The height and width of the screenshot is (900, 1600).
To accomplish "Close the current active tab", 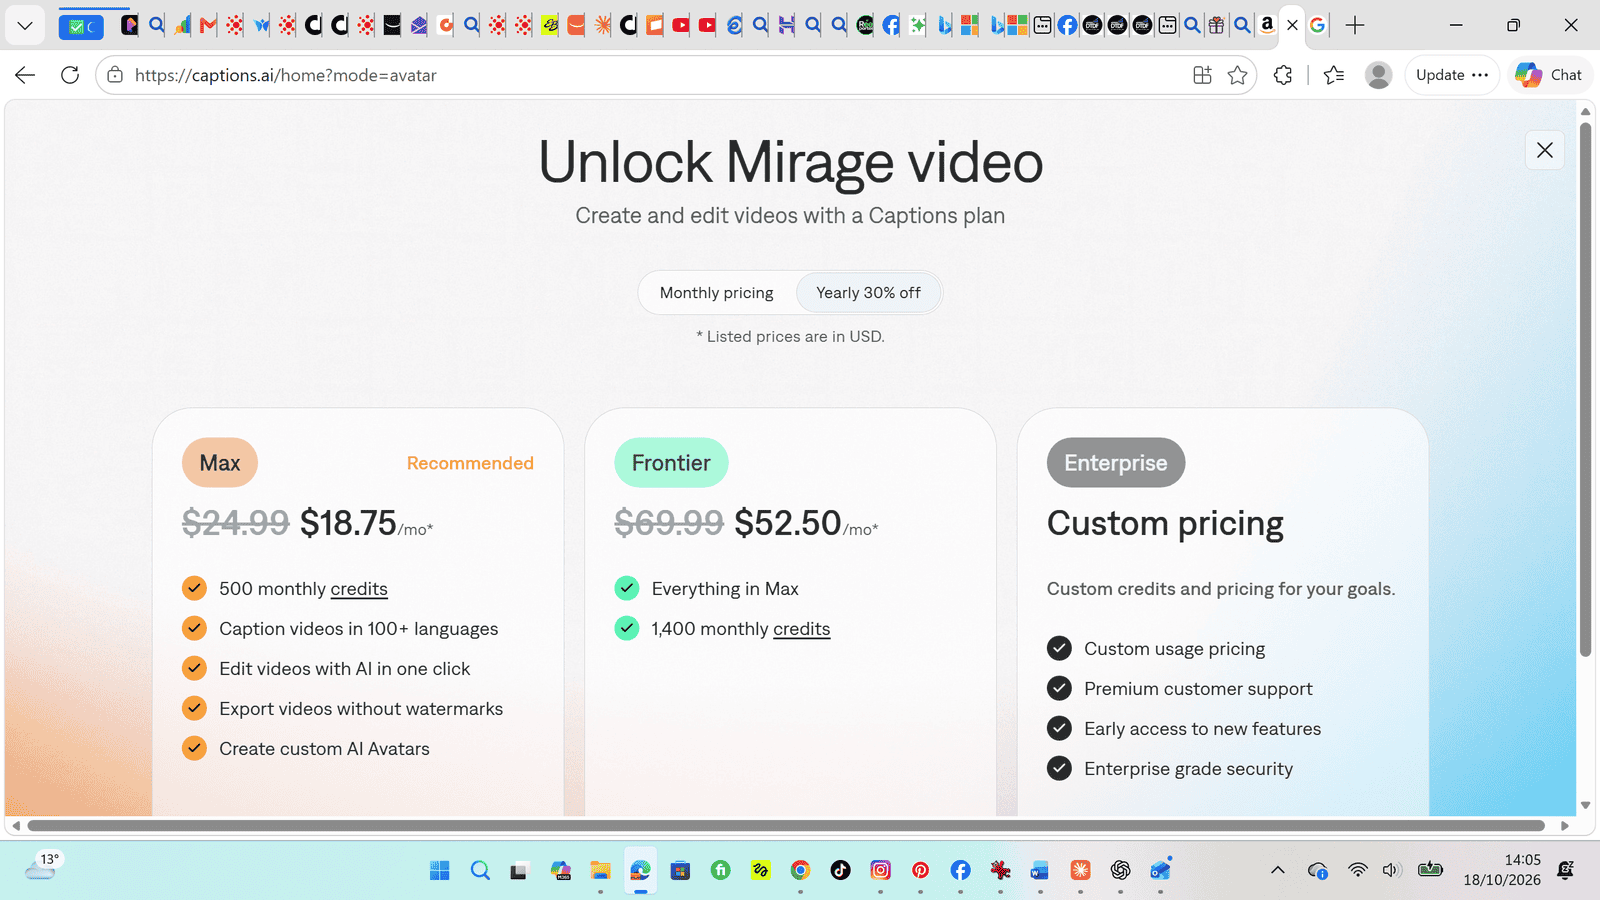I will [1293, 25].
